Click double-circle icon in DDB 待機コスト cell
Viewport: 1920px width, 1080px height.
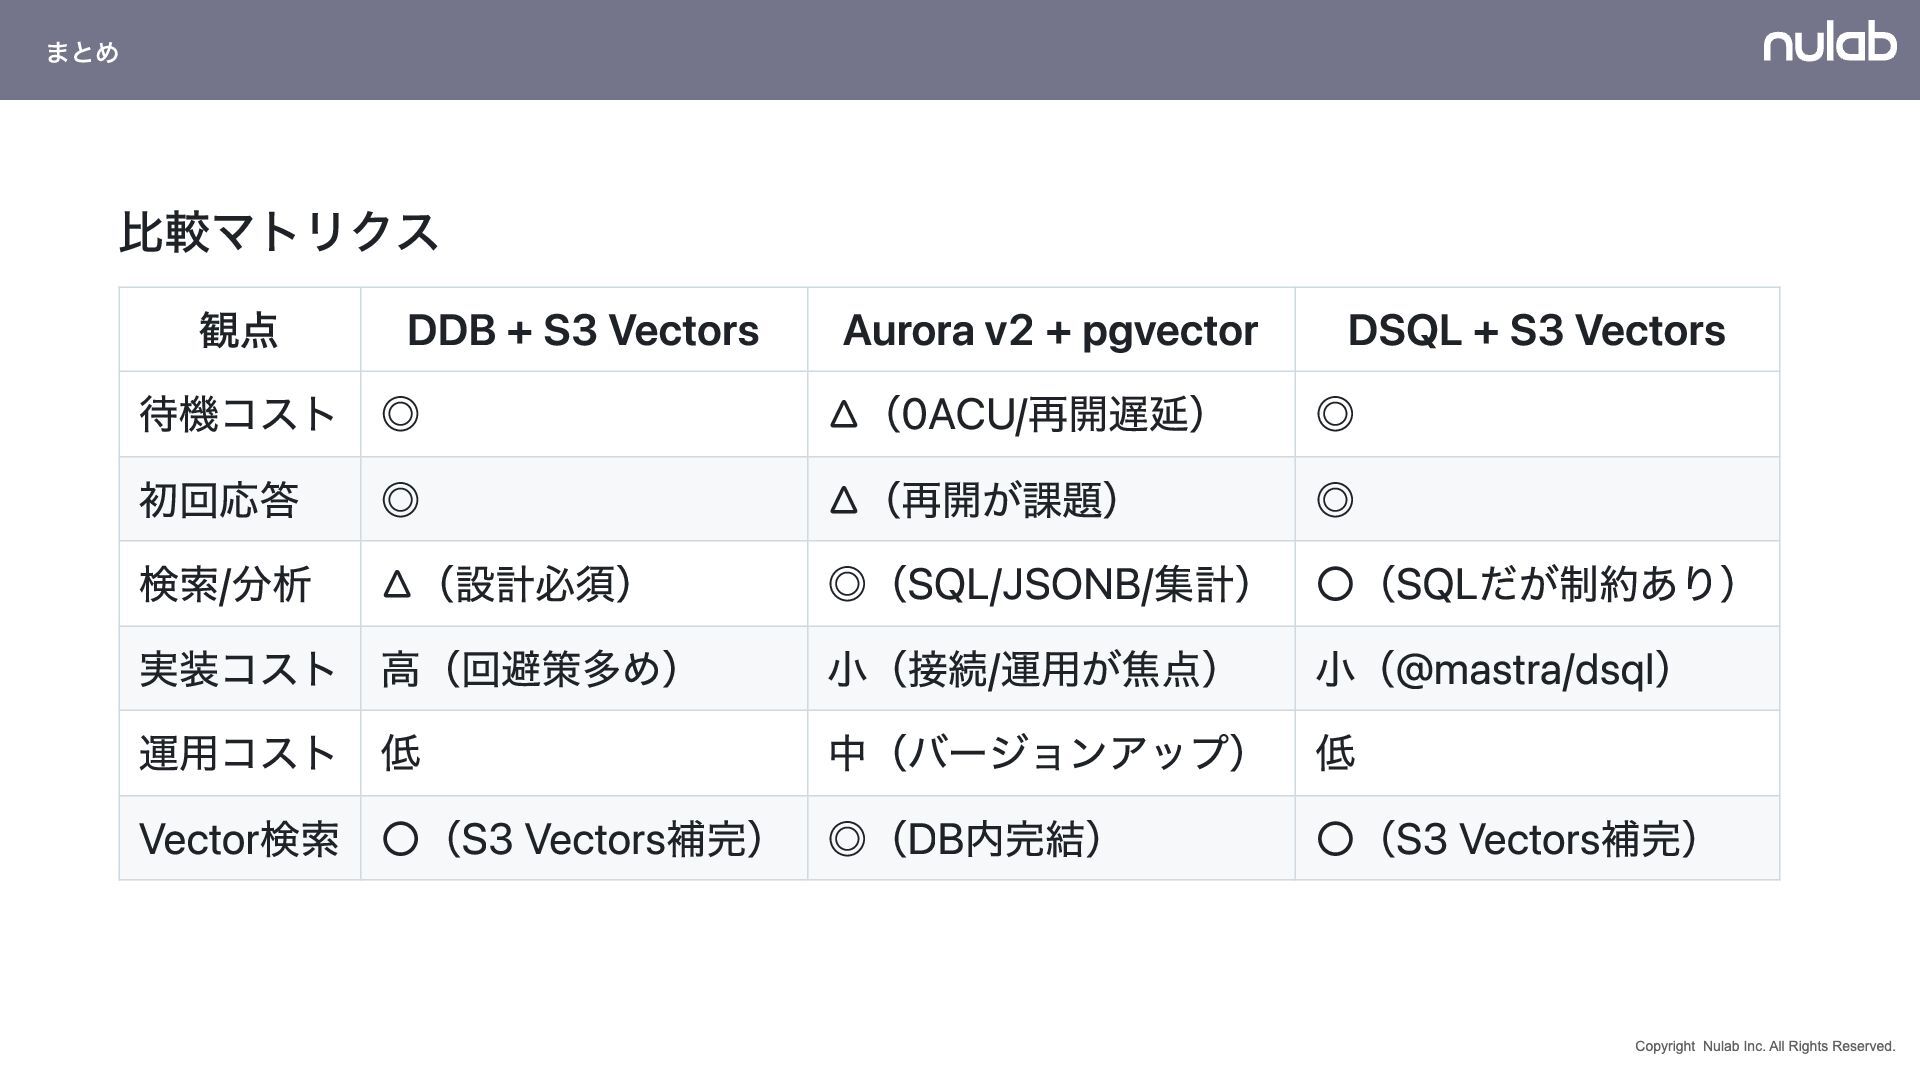(x=400, y=414)
